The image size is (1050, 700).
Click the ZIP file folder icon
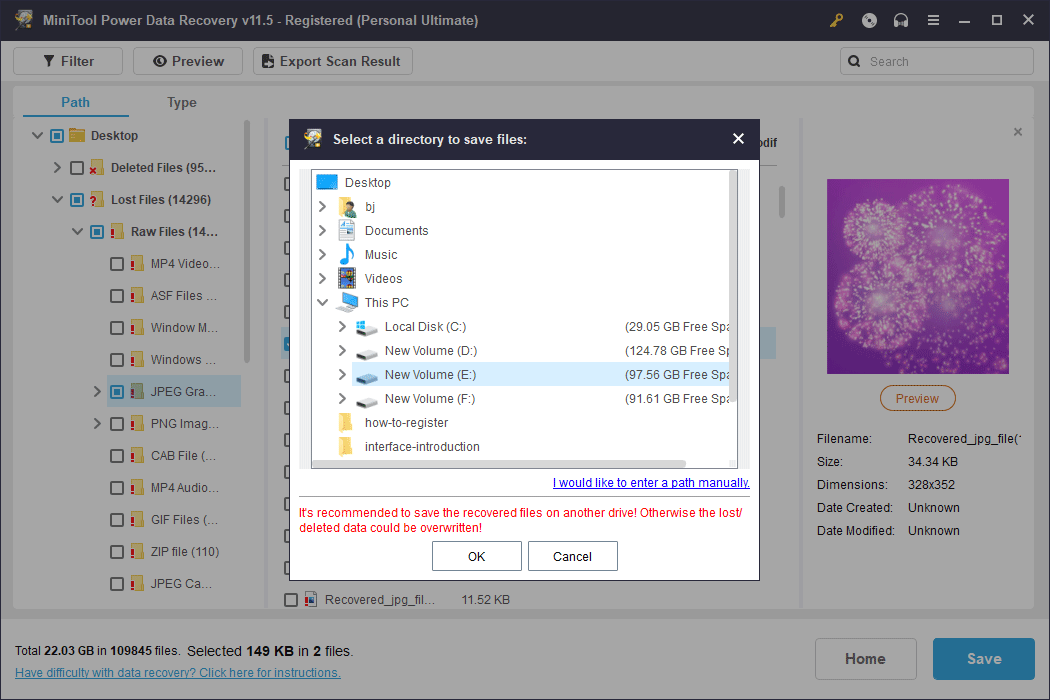(x=137, y=552)
